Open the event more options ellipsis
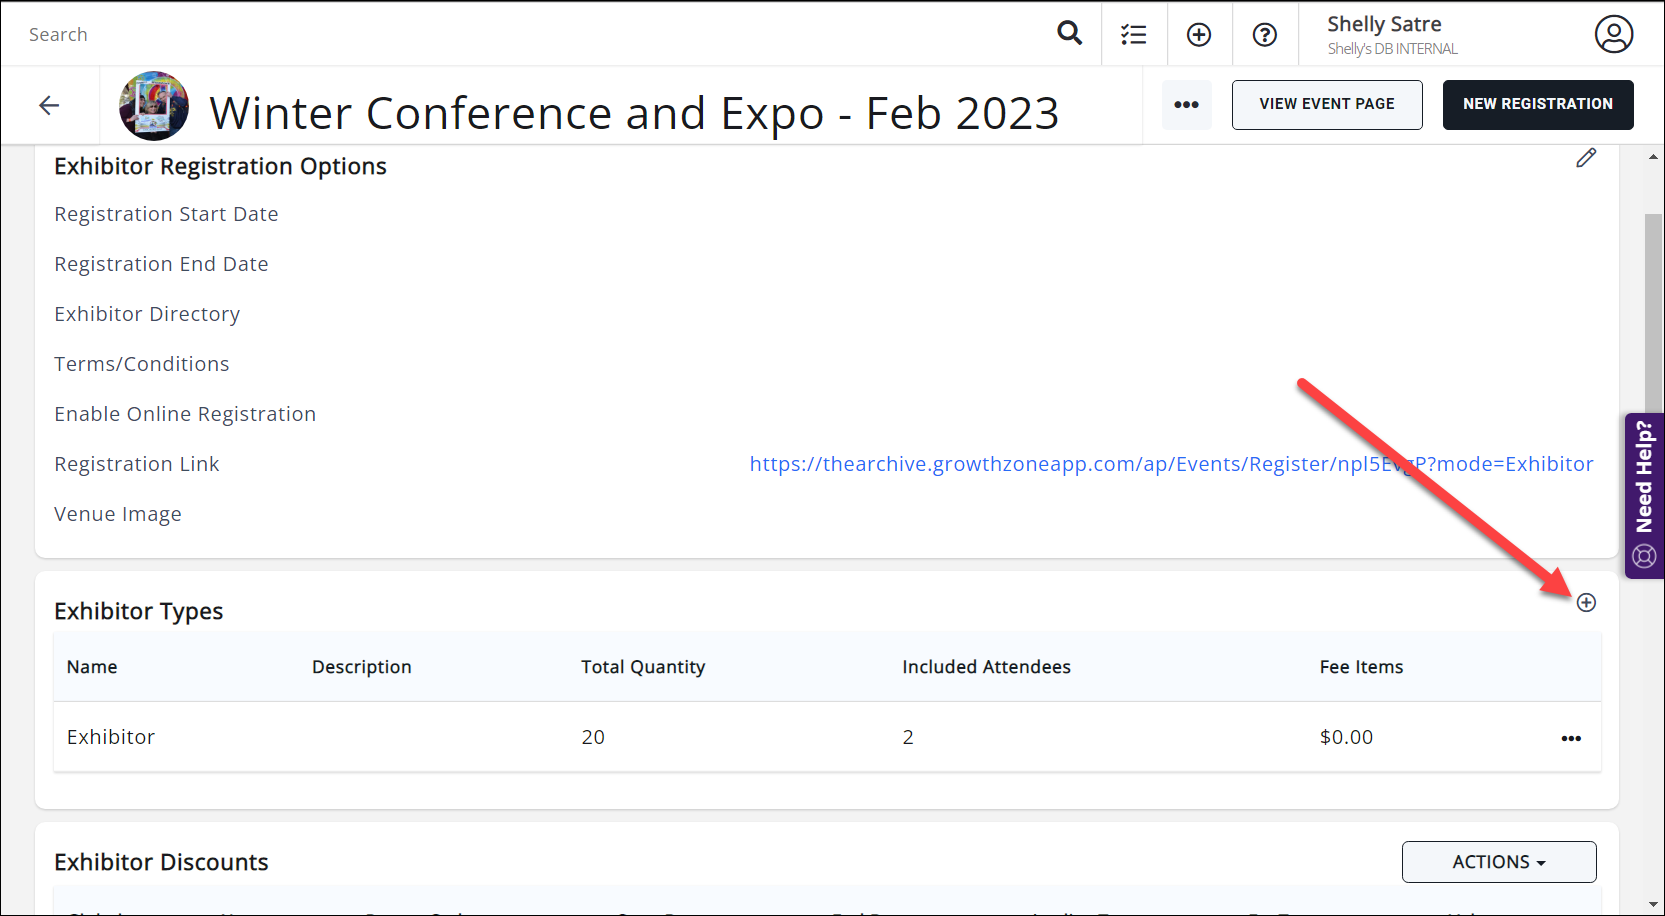 tap(1186, 105)
